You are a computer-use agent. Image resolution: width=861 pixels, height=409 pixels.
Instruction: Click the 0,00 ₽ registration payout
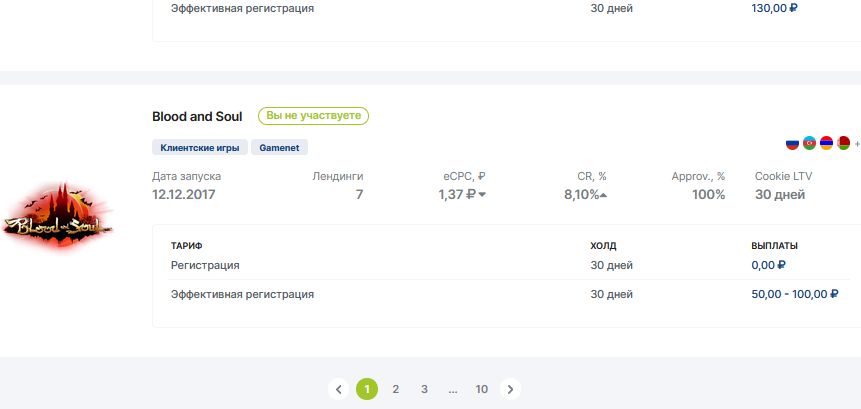click(768, 265)
